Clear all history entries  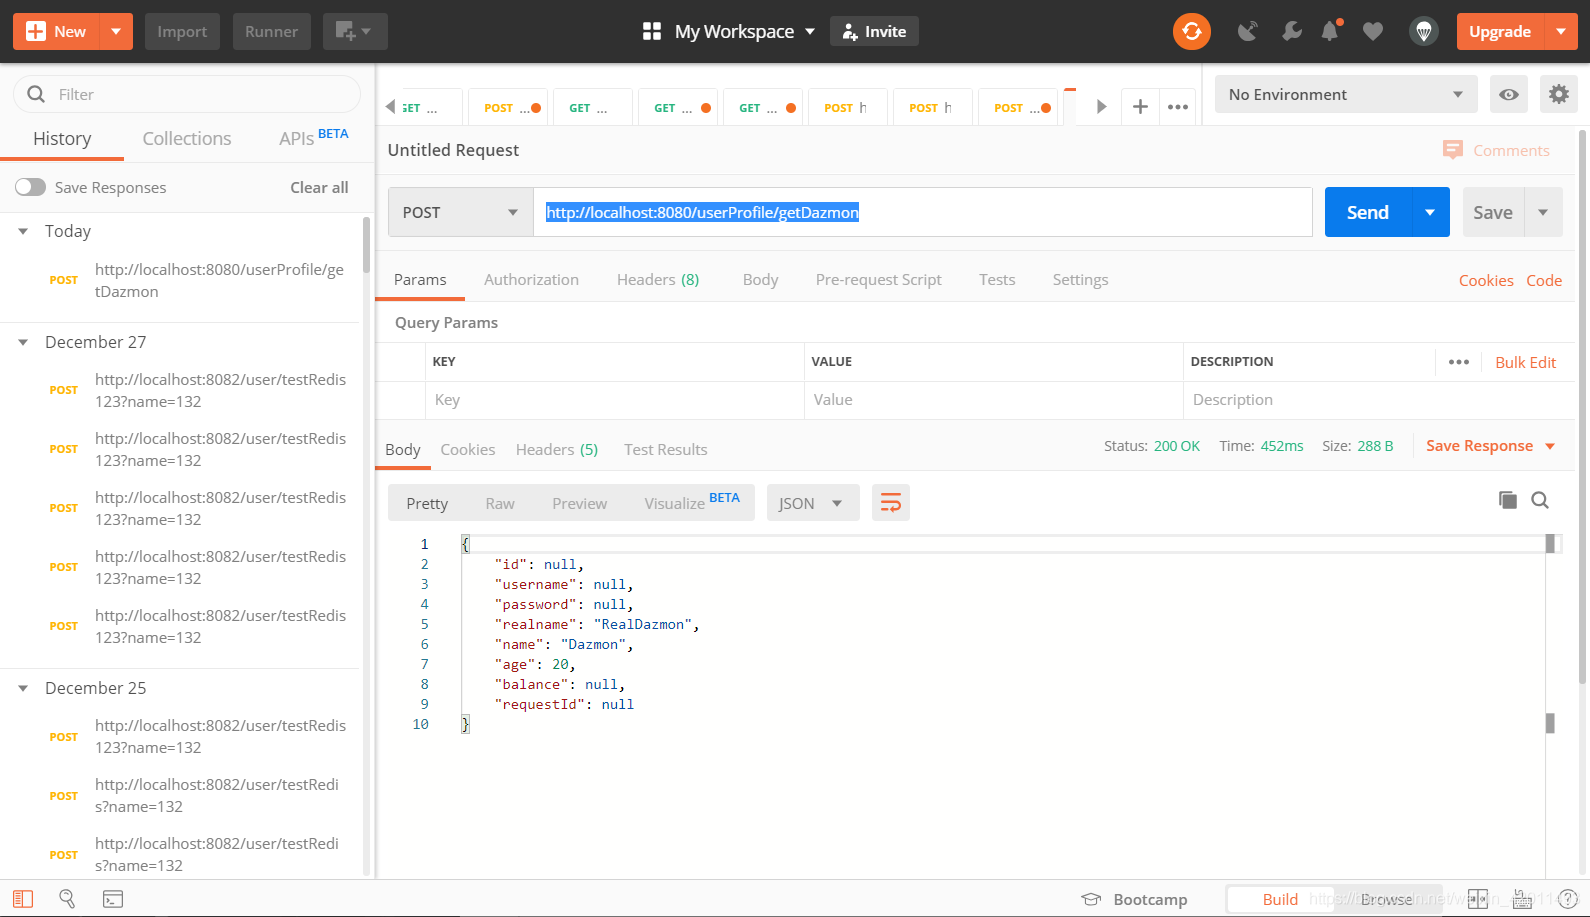pos(319,187)
